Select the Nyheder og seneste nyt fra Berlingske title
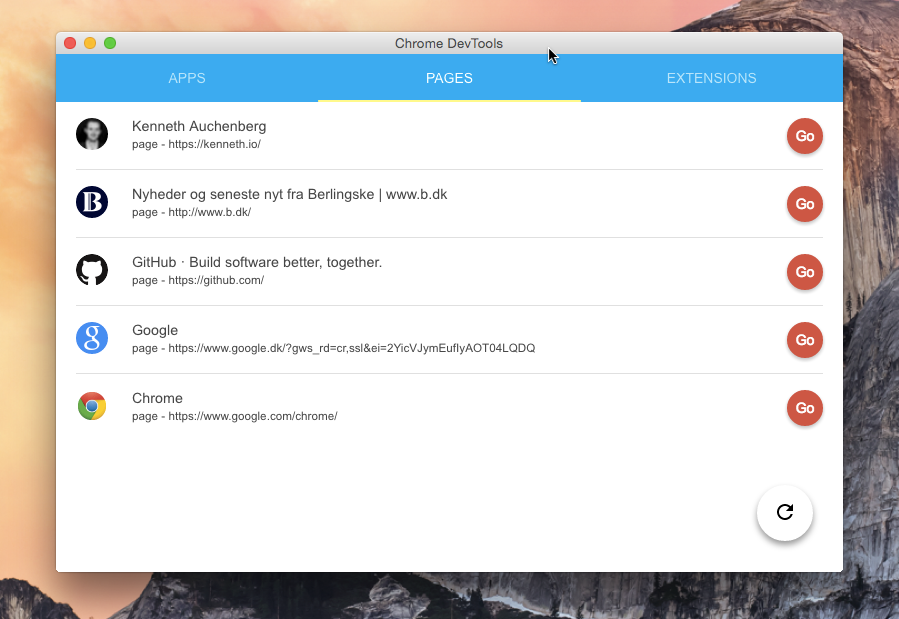 point(290,194)
